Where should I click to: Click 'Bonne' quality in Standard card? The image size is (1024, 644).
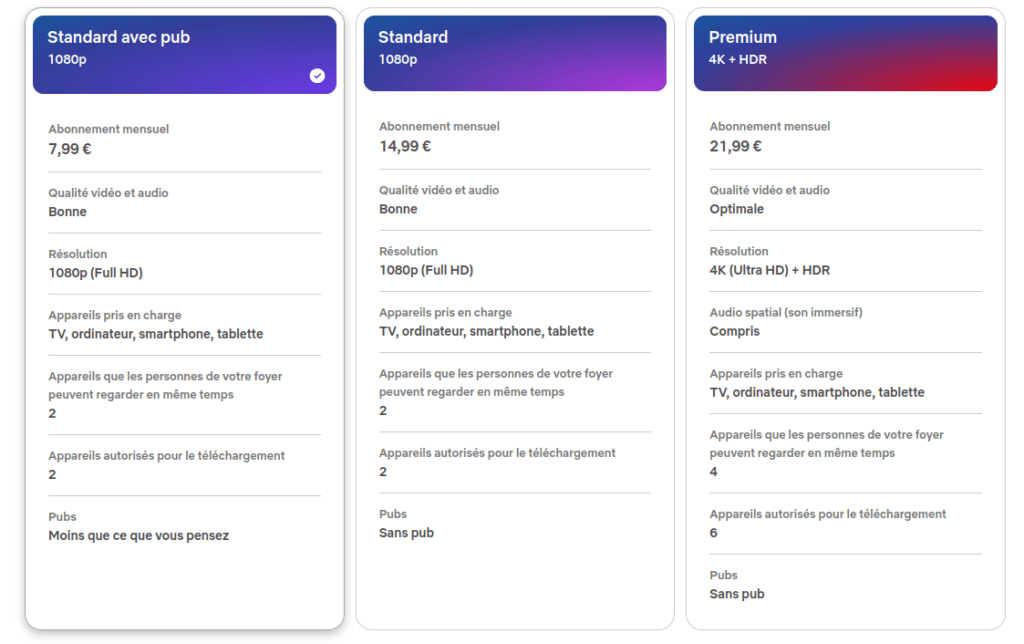(398, 209)
